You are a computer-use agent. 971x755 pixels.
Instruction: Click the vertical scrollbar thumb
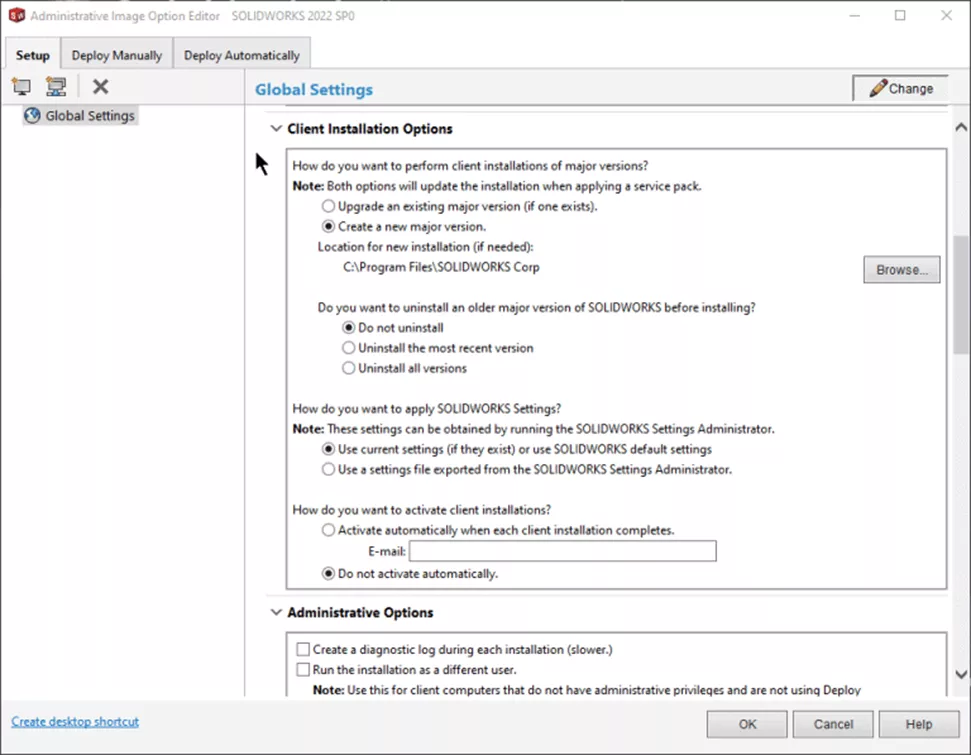tap(960, 294)
